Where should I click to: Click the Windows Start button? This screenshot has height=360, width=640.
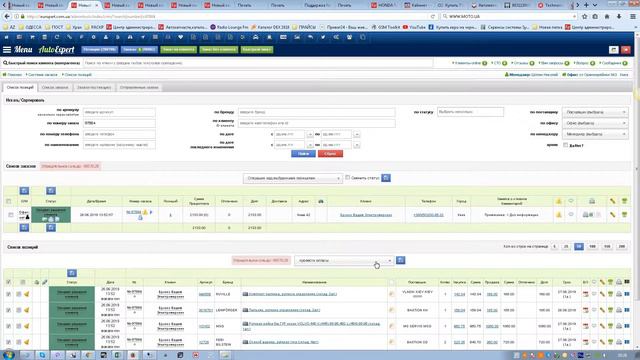point(8,355)
